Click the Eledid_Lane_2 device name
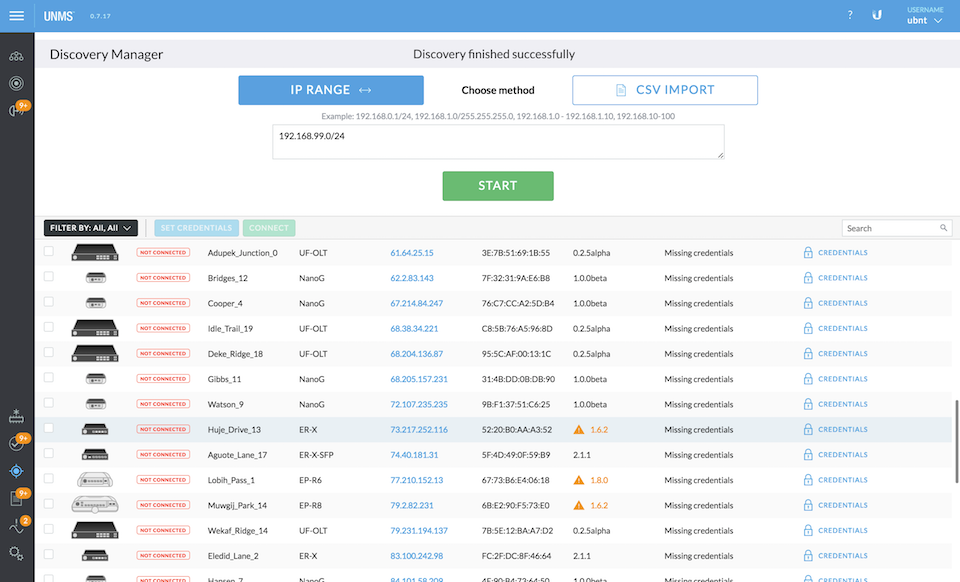 [x=233, y=556]
